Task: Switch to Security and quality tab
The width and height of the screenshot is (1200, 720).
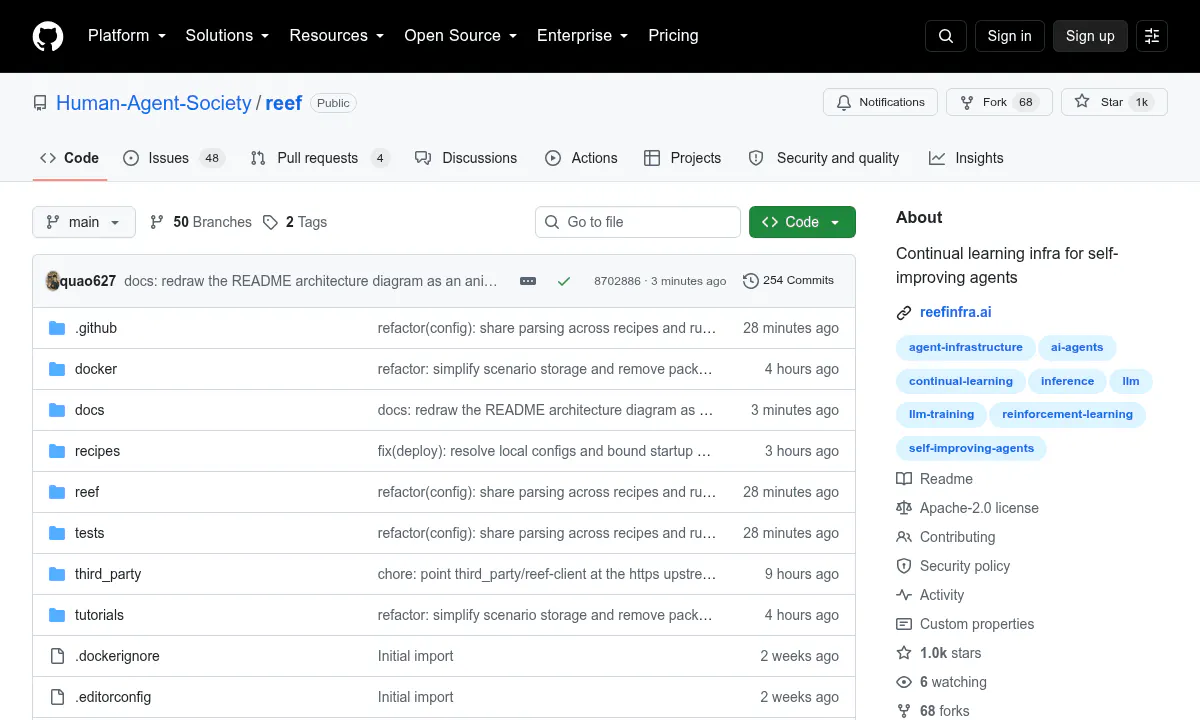Action: 824,158
